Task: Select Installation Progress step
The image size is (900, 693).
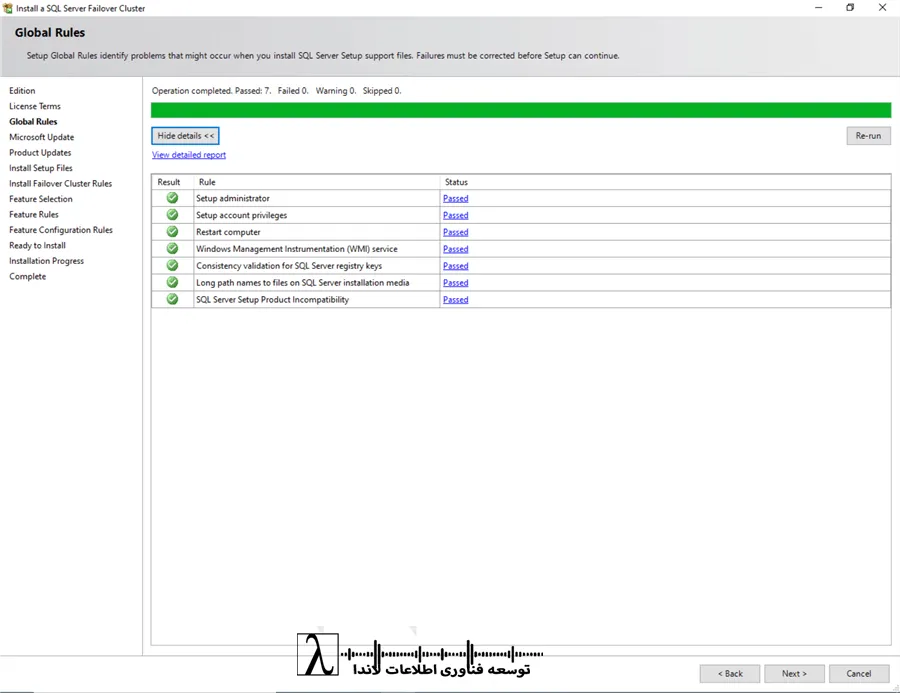Action: tap(46, 261)
